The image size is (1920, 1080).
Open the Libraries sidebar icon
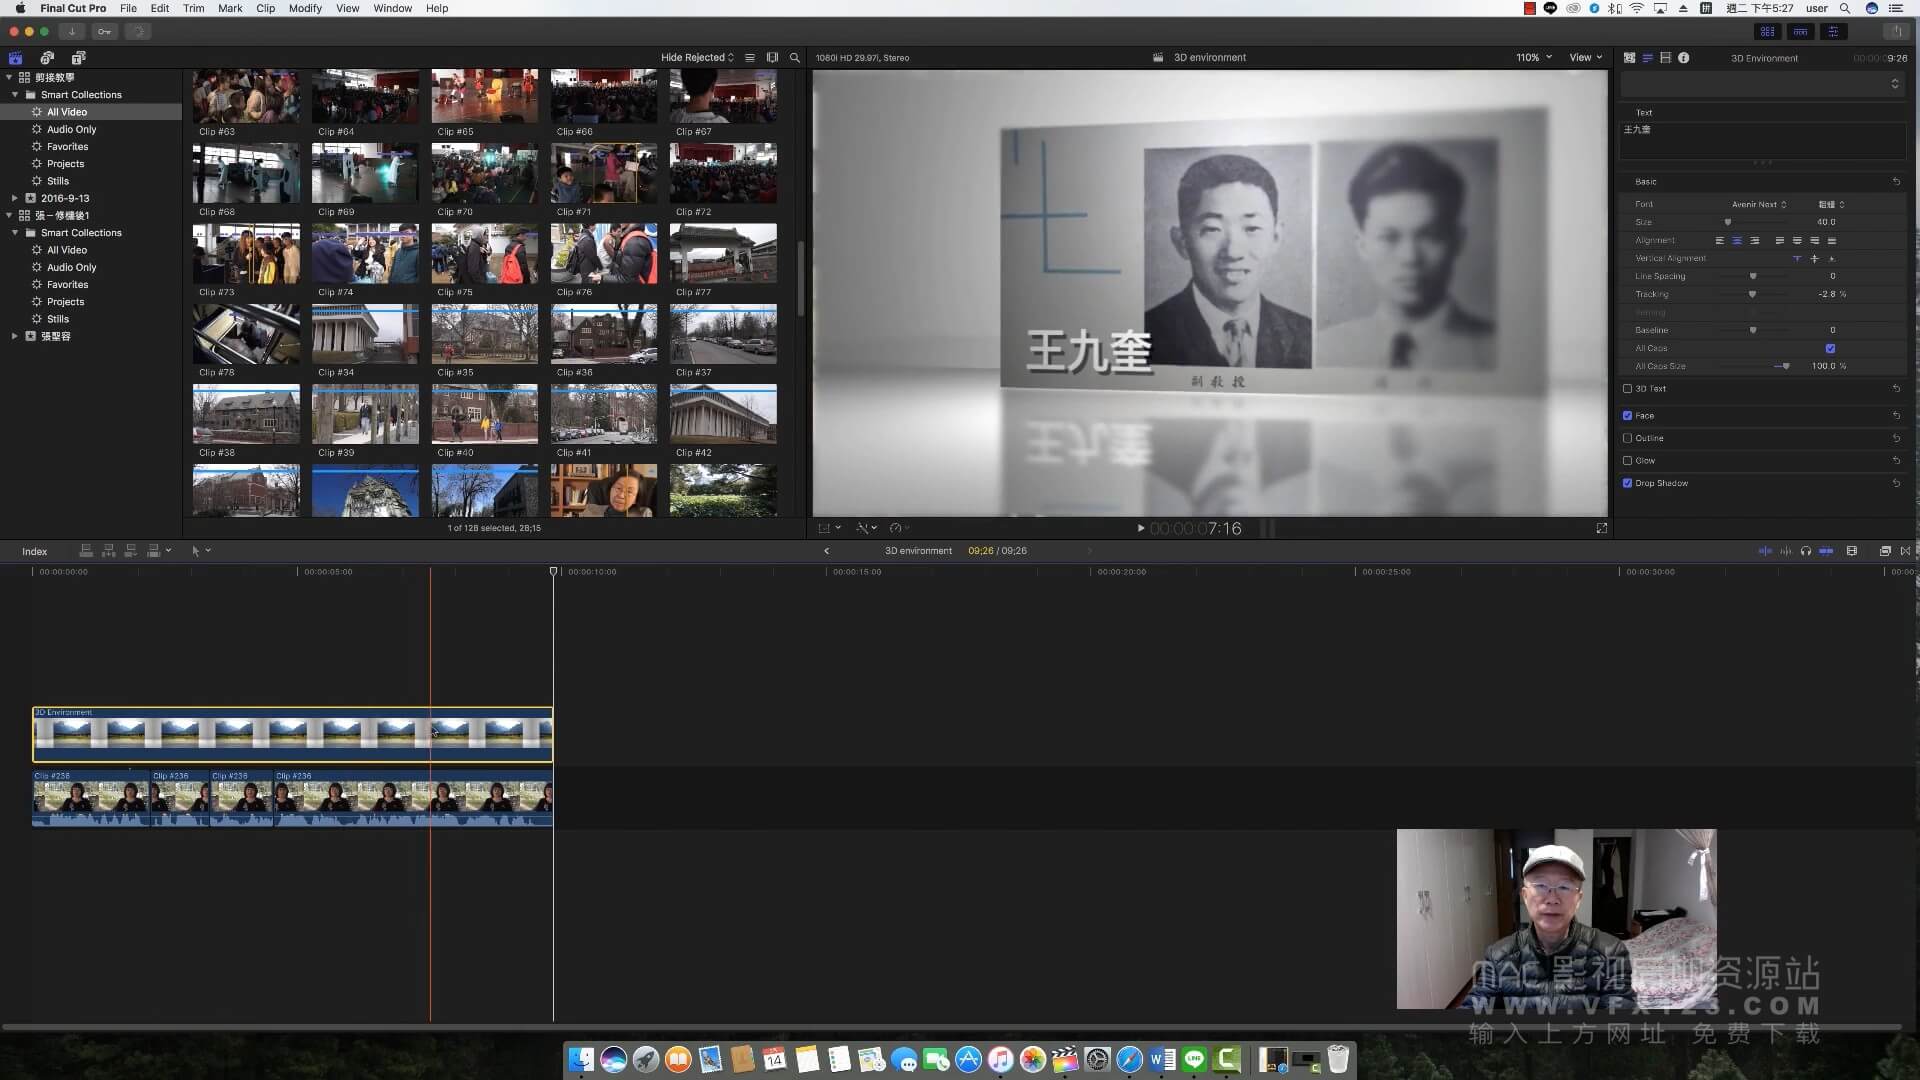pyautogui.click(x=15, y=58)
